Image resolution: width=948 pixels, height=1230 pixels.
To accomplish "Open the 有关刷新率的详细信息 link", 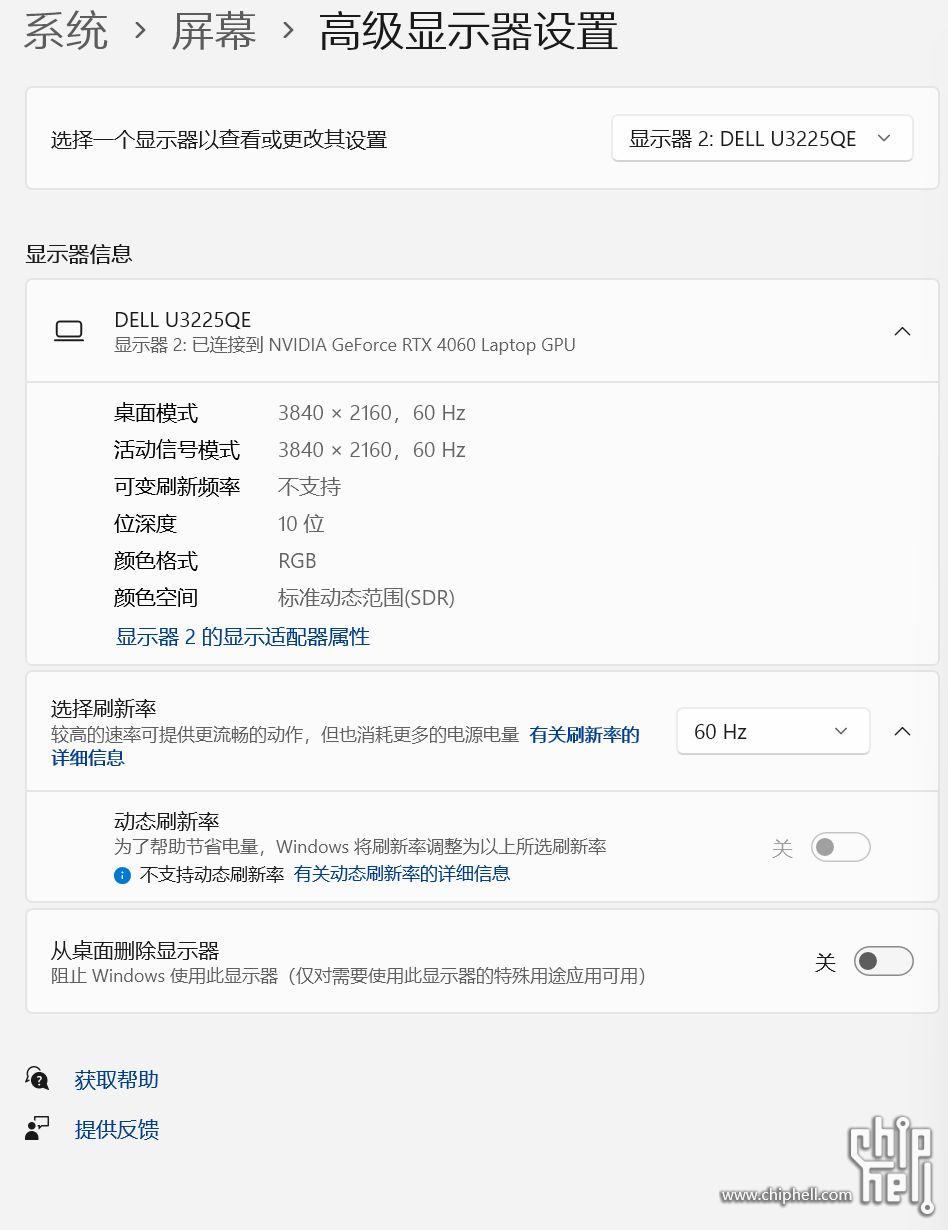I will pos(584,735).
